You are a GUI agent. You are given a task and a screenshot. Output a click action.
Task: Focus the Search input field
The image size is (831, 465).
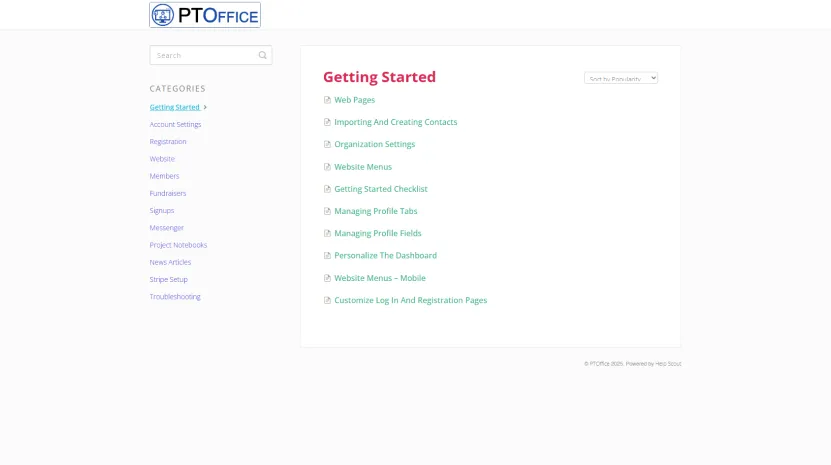coord(210,55)
